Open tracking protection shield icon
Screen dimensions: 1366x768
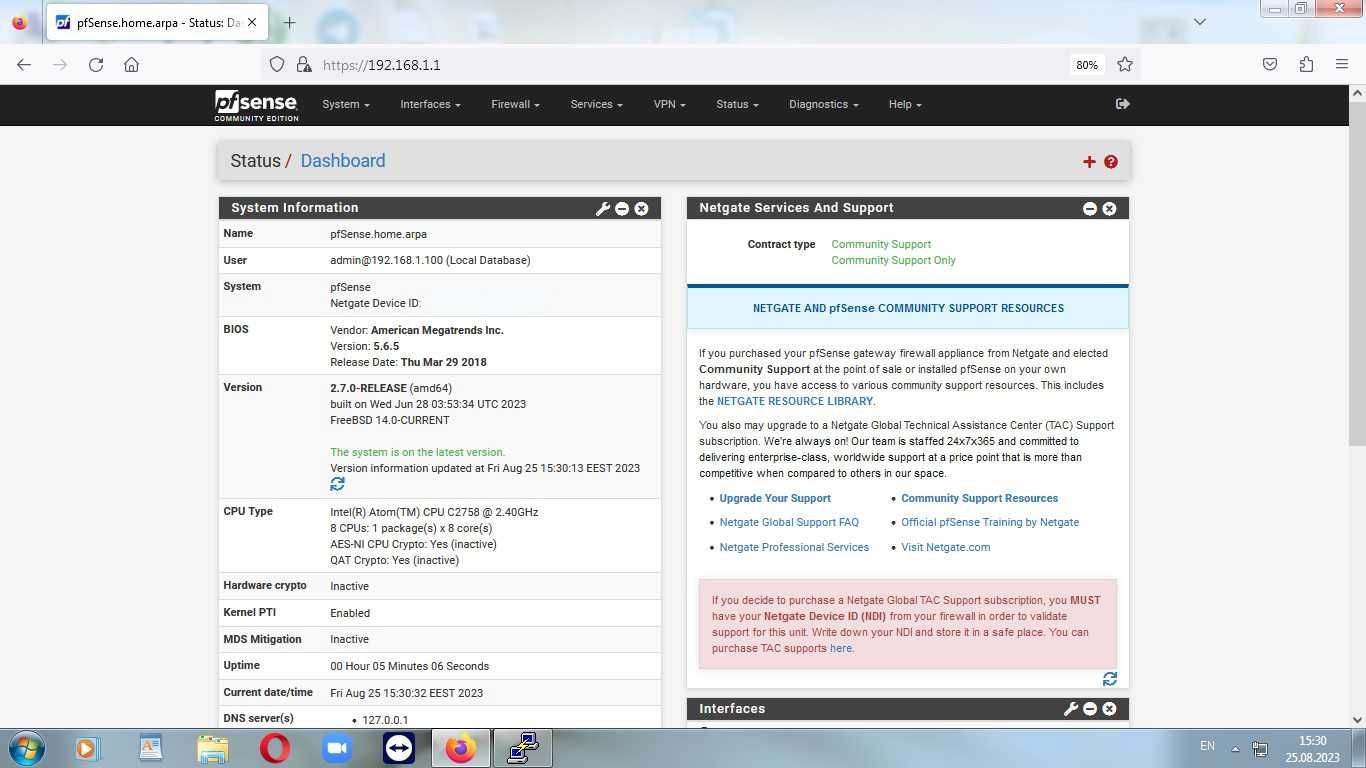coord(278,65)
